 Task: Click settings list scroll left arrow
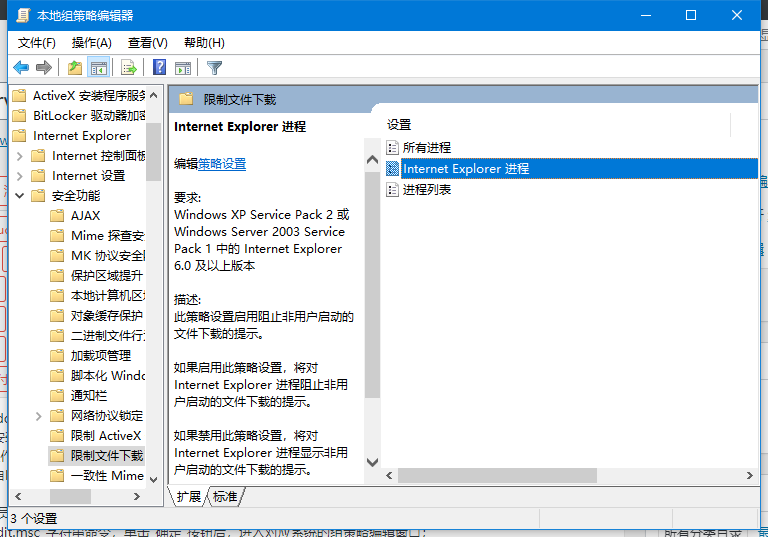tap(389, 475)
